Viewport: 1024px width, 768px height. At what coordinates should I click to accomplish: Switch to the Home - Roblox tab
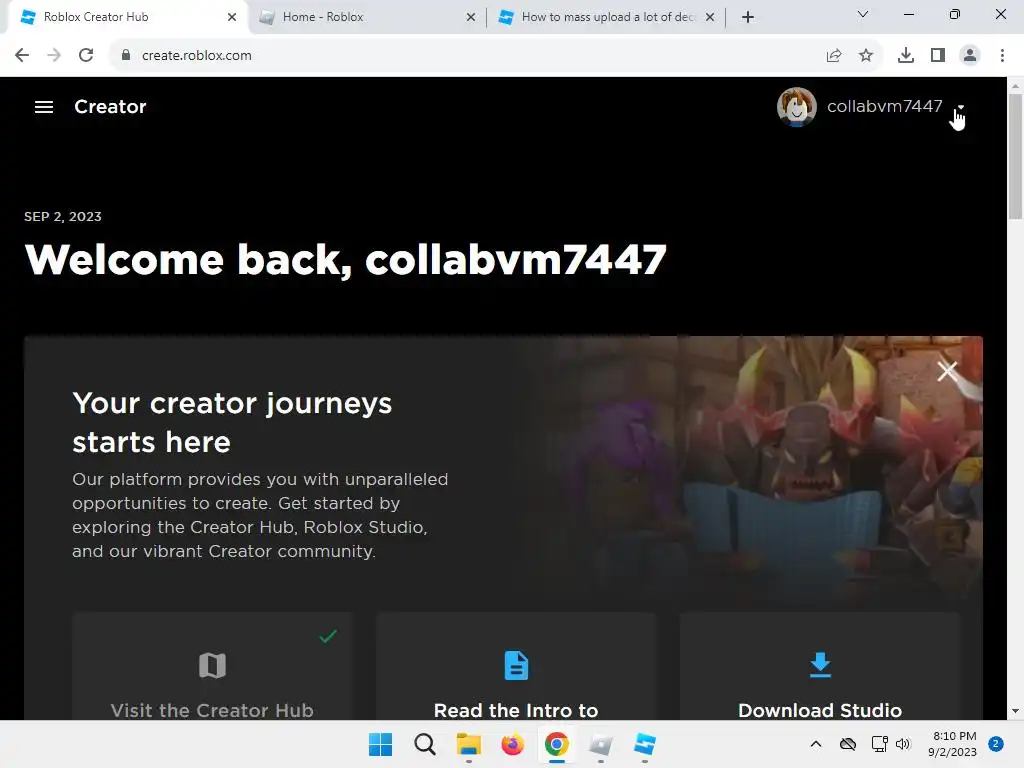coord(367,17)
